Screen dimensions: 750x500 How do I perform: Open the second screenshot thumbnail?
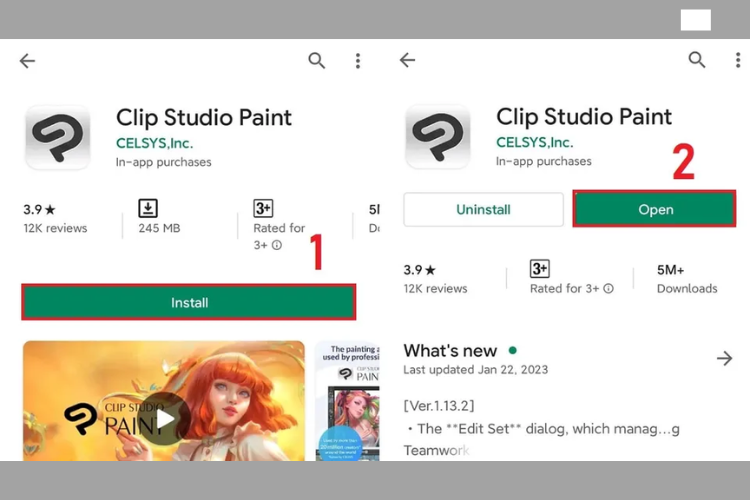tap(348, 401)
